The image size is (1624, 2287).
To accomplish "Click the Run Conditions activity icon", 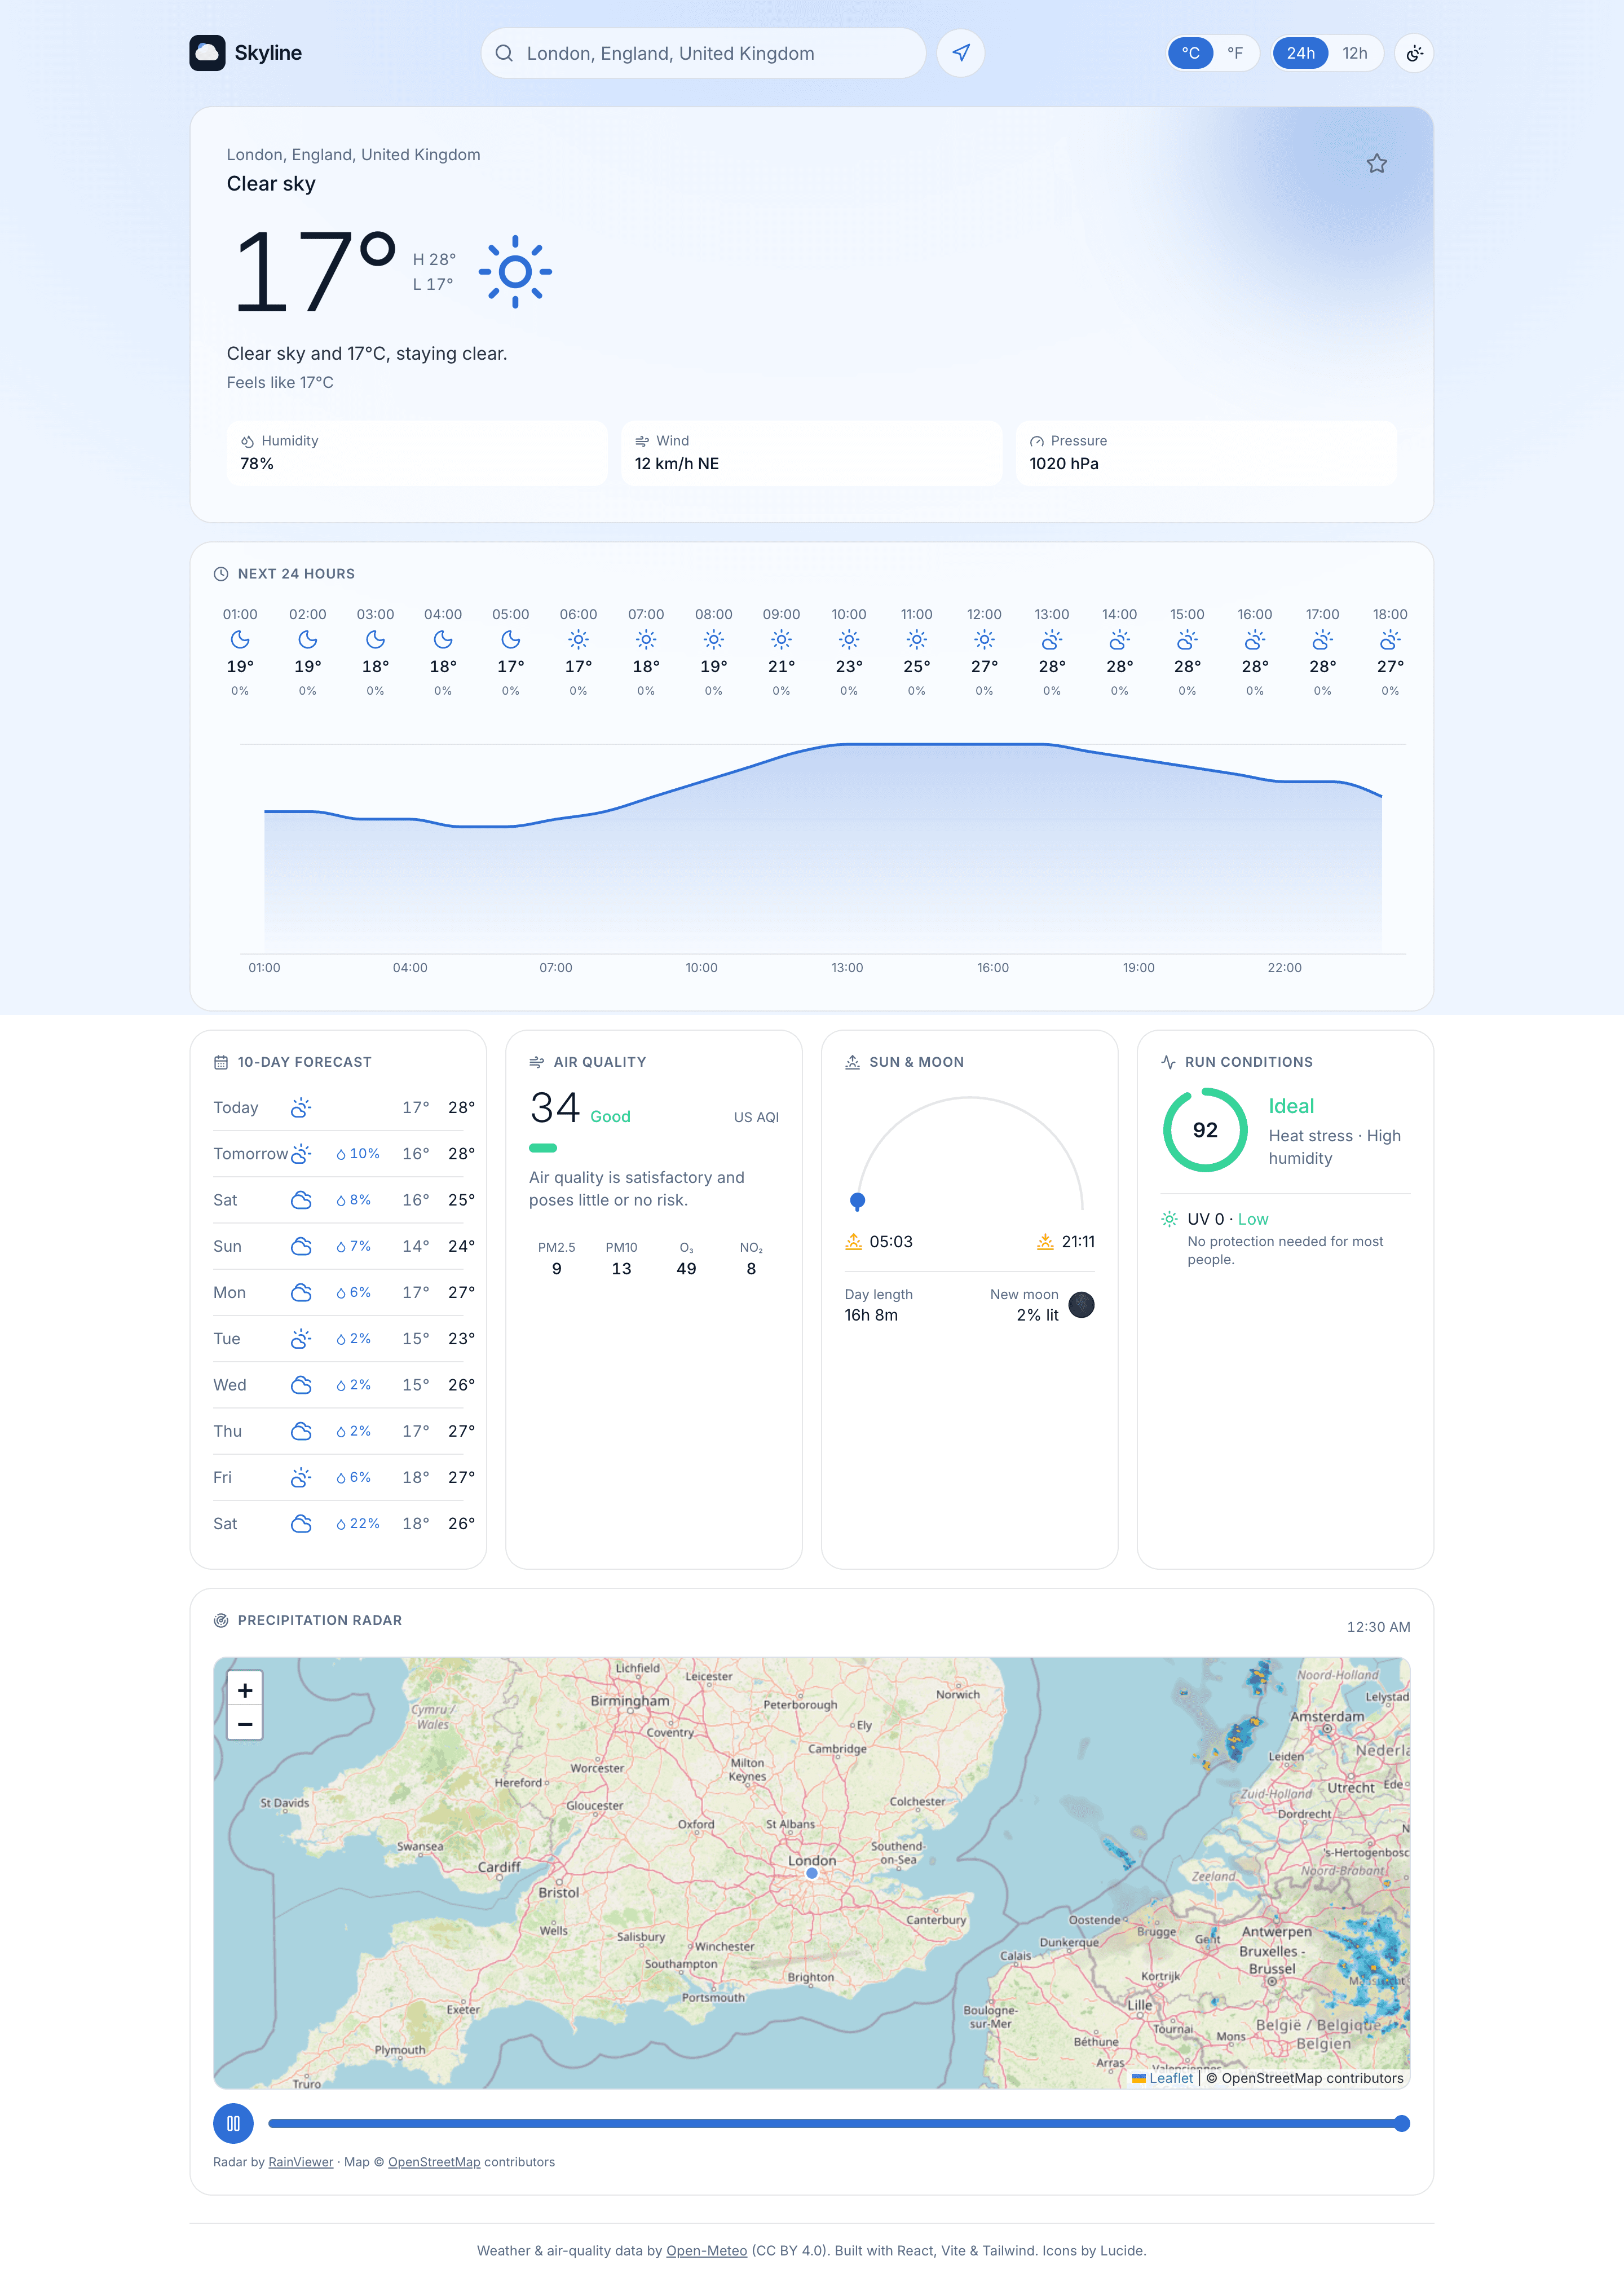I will 1168,1062.
